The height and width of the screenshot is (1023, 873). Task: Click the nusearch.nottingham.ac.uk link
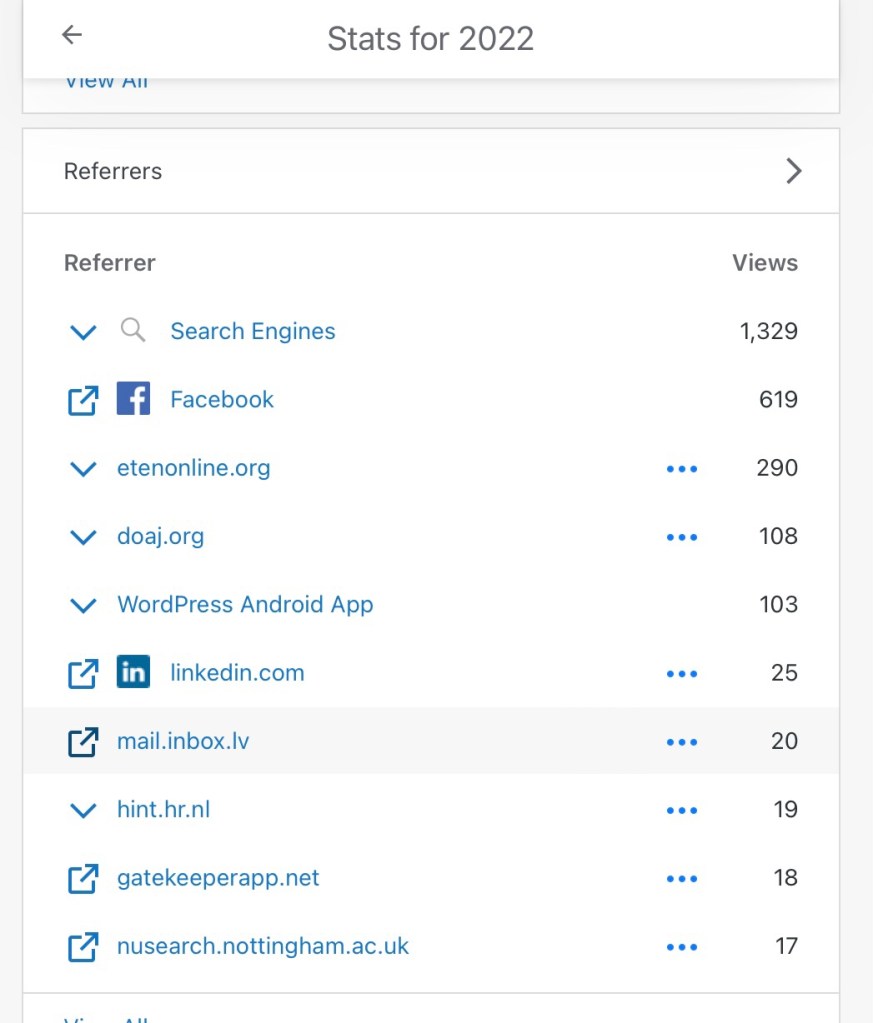click(x=263, y=946)
